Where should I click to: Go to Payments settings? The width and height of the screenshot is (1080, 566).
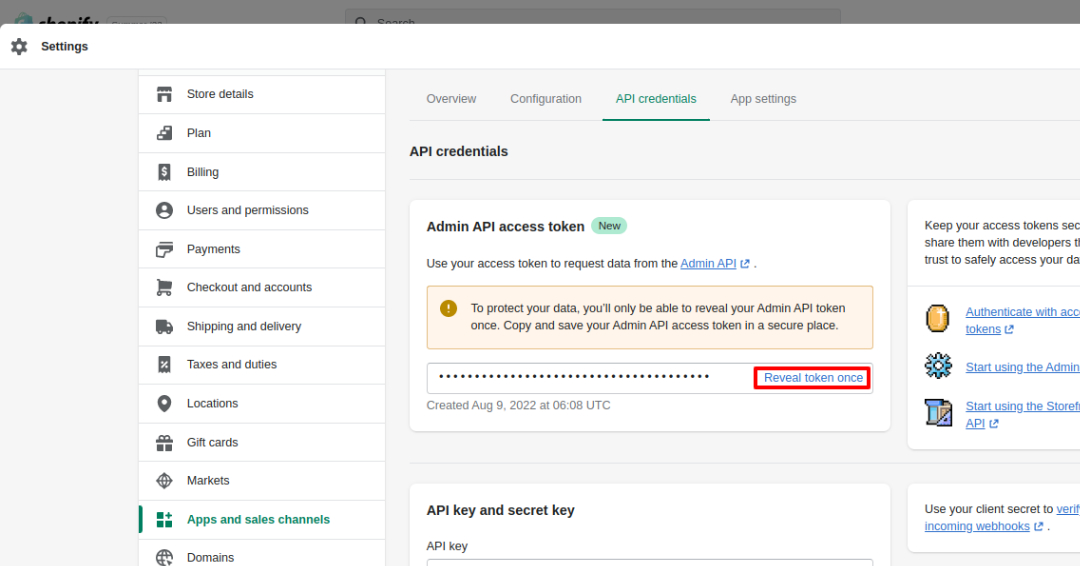(262, 249)
